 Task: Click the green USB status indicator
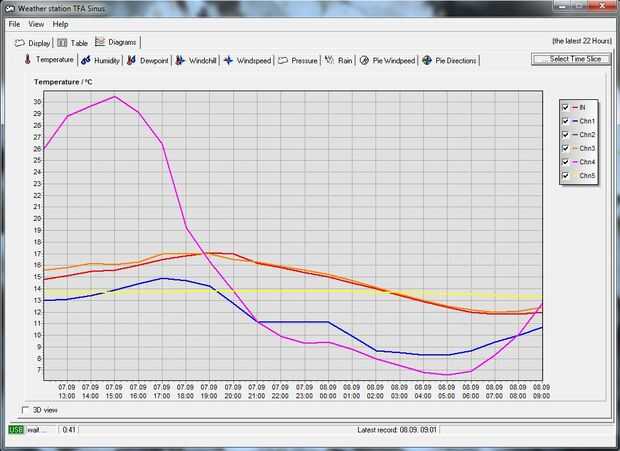16,430
